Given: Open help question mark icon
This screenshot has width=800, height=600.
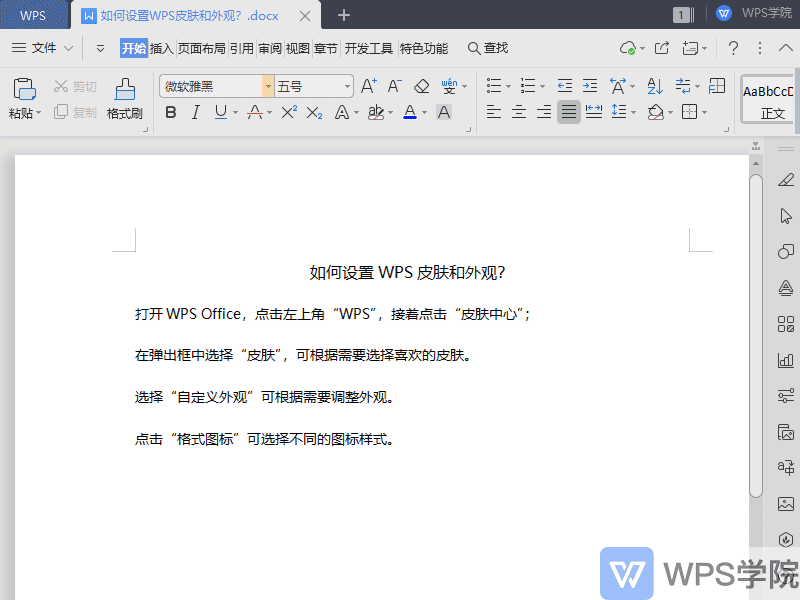Looking at the screenshot, I should (x=733, y=48).
